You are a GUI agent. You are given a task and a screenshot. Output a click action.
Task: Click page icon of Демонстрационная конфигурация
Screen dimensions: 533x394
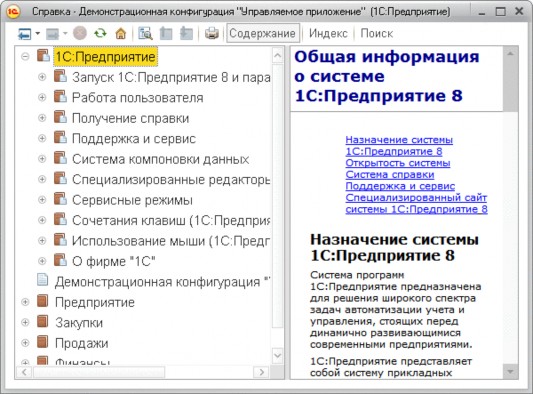pos(42,280)
